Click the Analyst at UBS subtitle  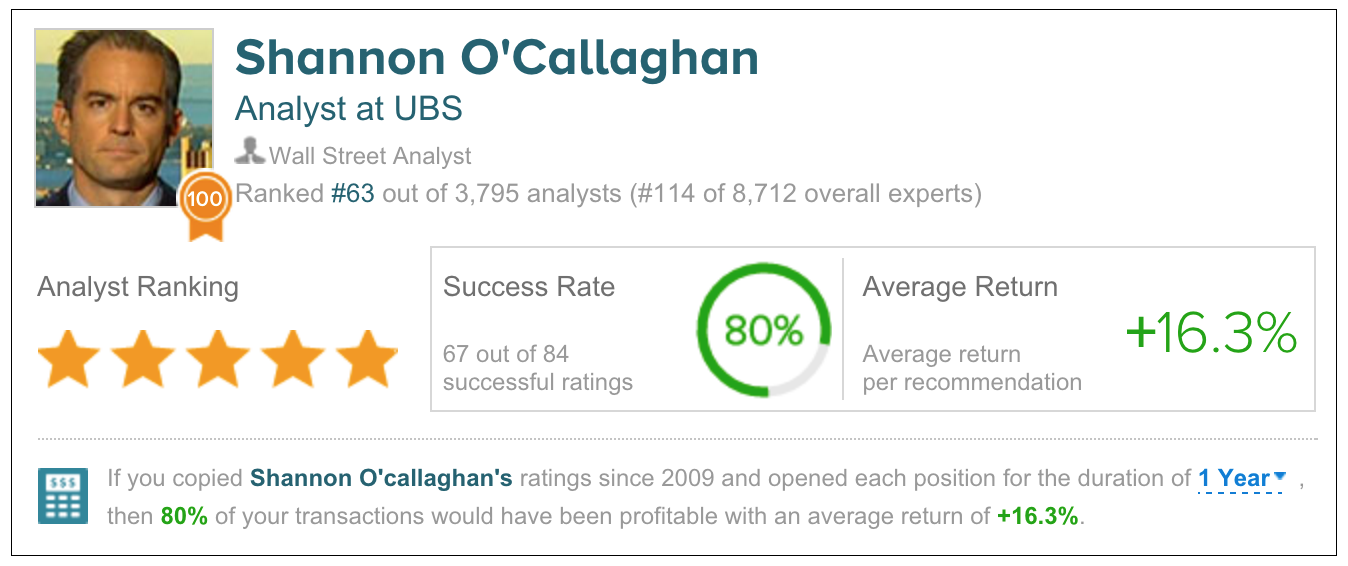(348, 108)
